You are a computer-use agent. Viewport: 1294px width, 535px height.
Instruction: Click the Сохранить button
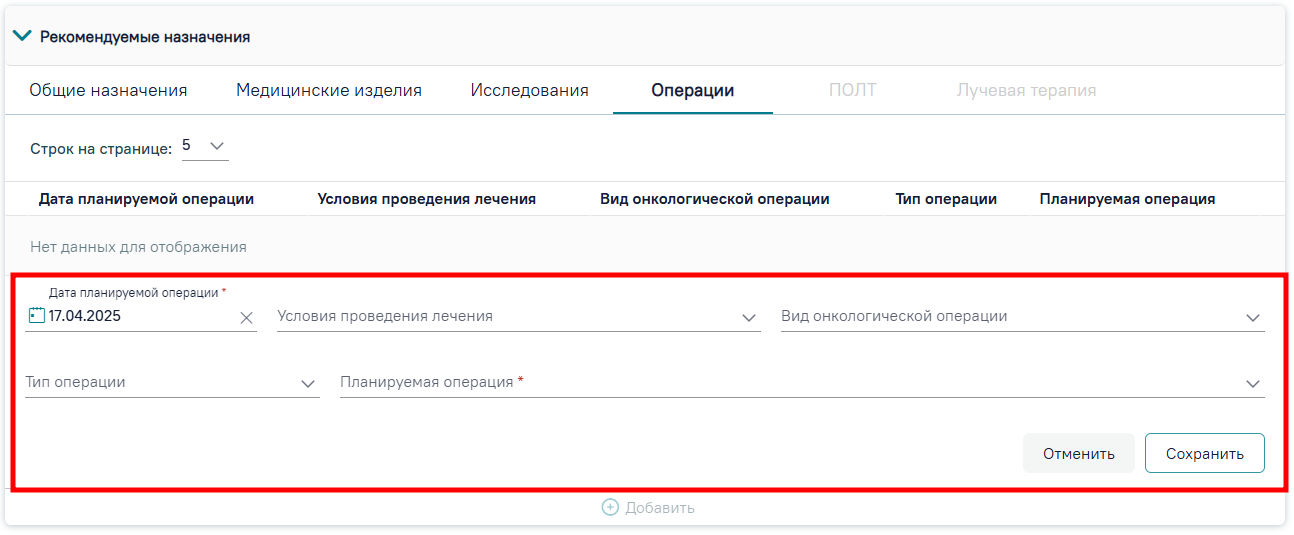click(1205, 453)
